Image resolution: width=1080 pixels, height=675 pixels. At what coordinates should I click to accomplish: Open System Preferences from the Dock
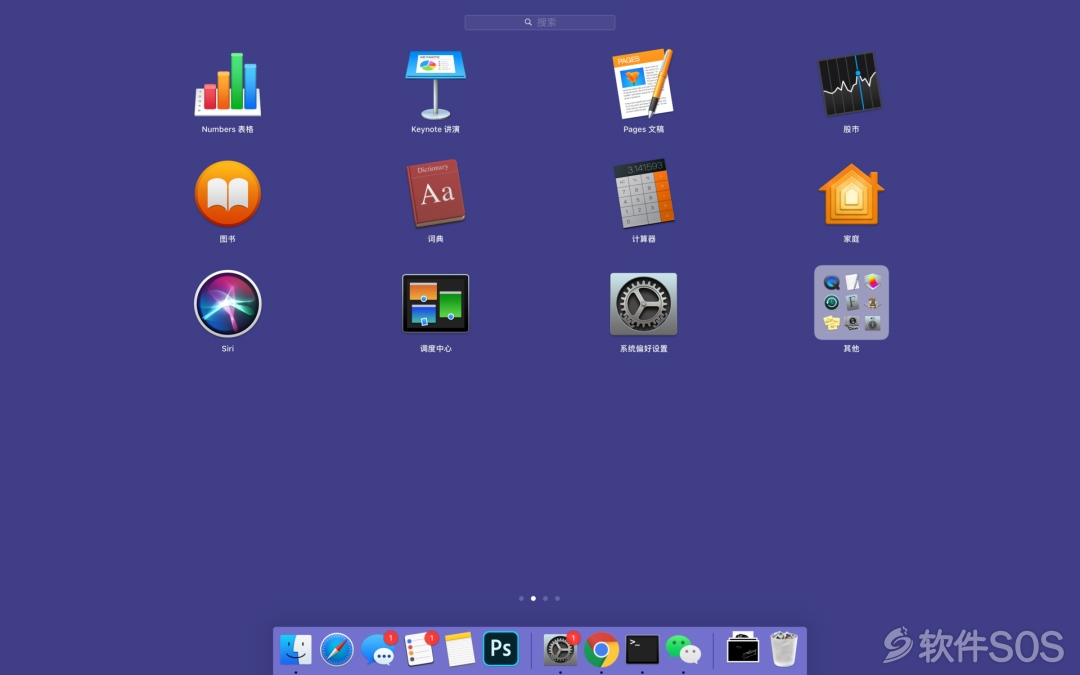coord(560,649)
